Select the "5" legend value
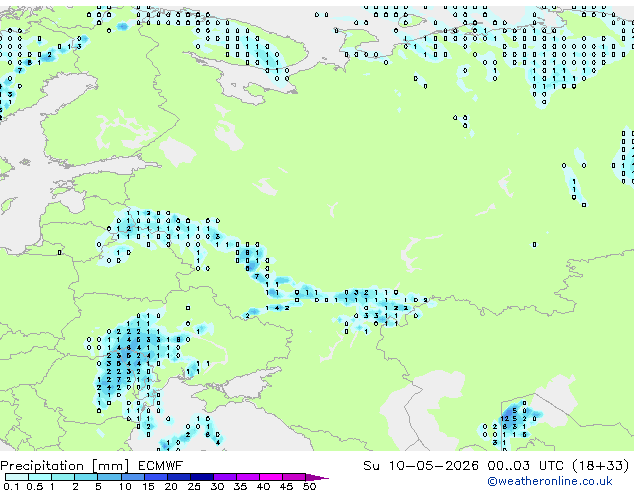 (98, 486)
